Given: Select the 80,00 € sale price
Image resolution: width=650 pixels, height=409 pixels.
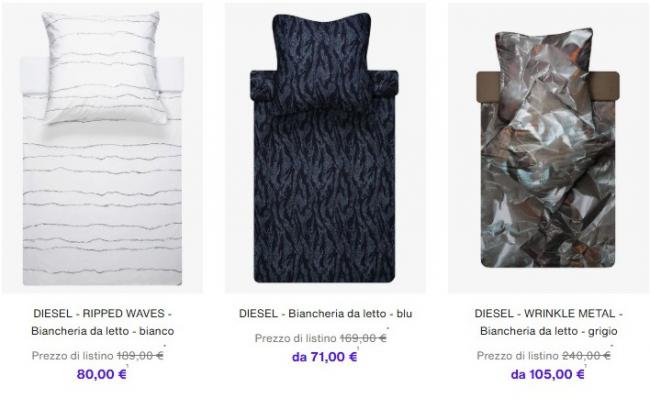Looking at the screenshot, I should click(x=102, y=374).
